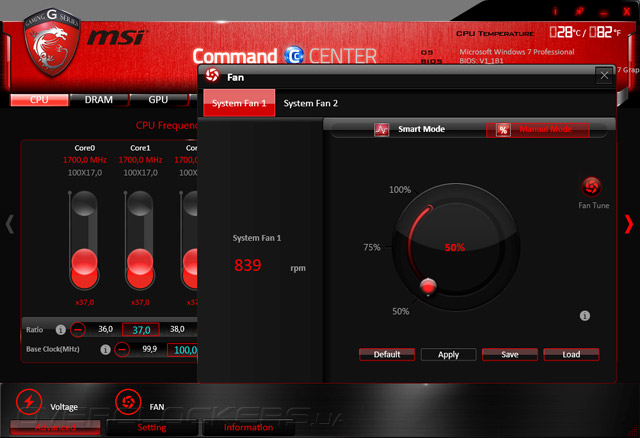Close the Fan dialog
The width and height of the screenshot is (640, 438).
pyautogui.click(x=604, y=76)
